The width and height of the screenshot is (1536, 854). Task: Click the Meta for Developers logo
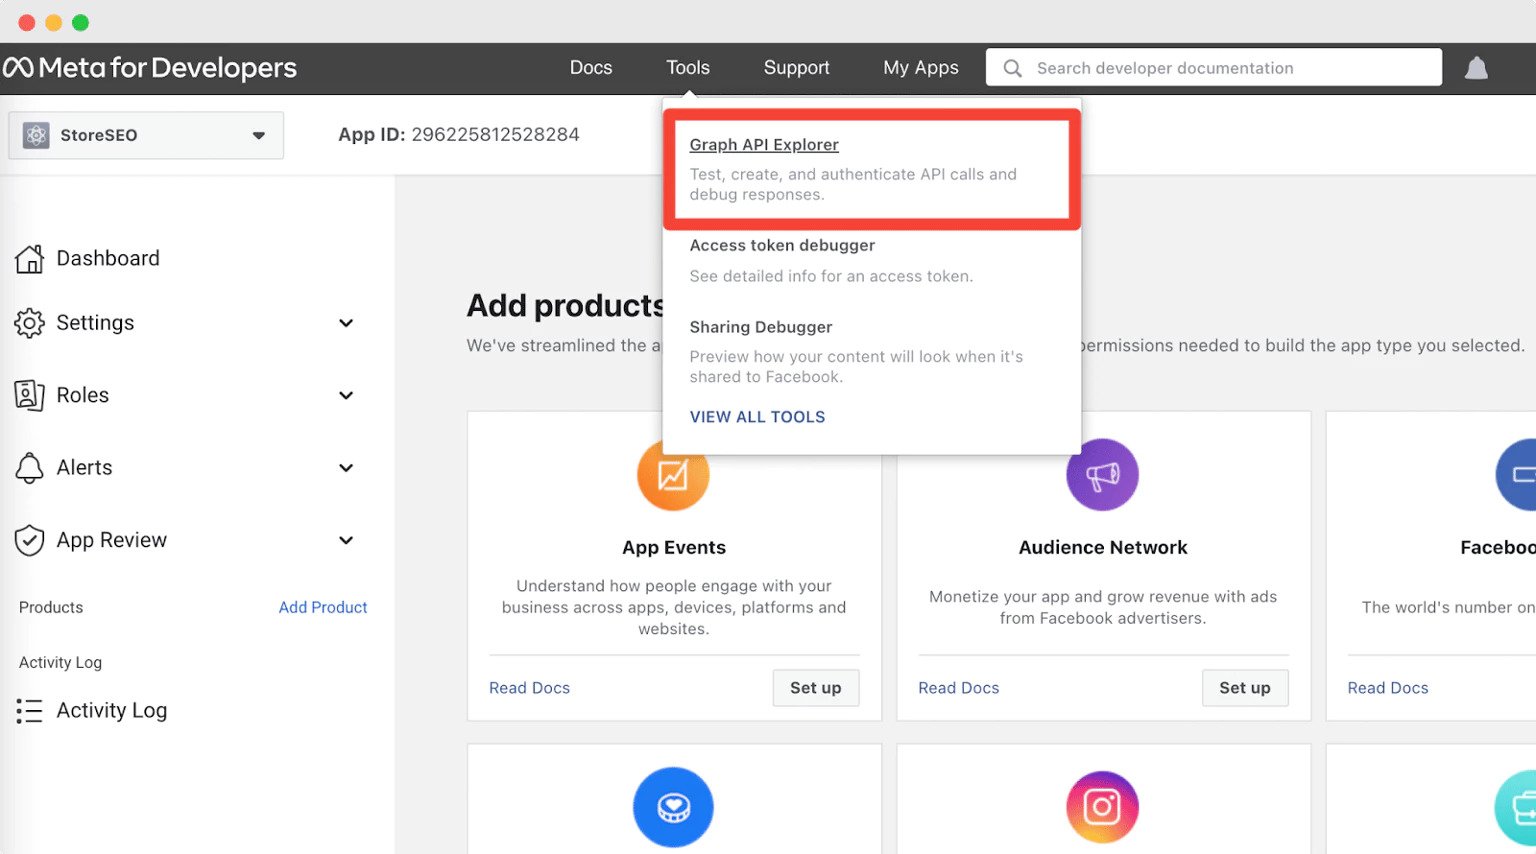(150, 68)
